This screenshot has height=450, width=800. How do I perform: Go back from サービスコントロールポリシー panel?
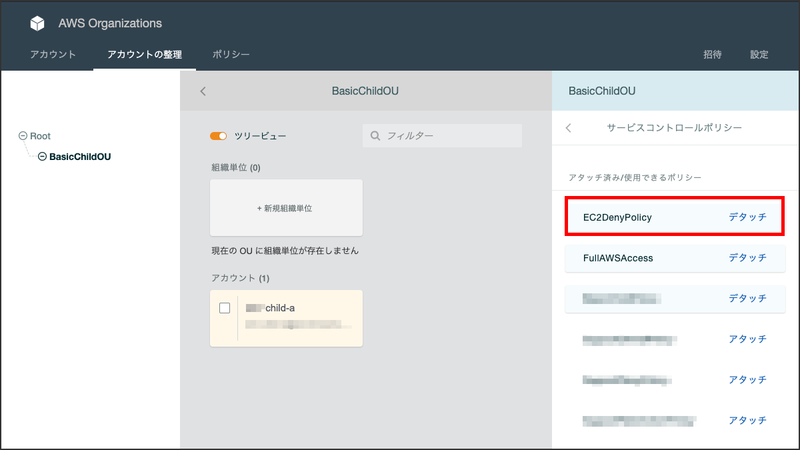pyautogui.click(x=568, y=128)
